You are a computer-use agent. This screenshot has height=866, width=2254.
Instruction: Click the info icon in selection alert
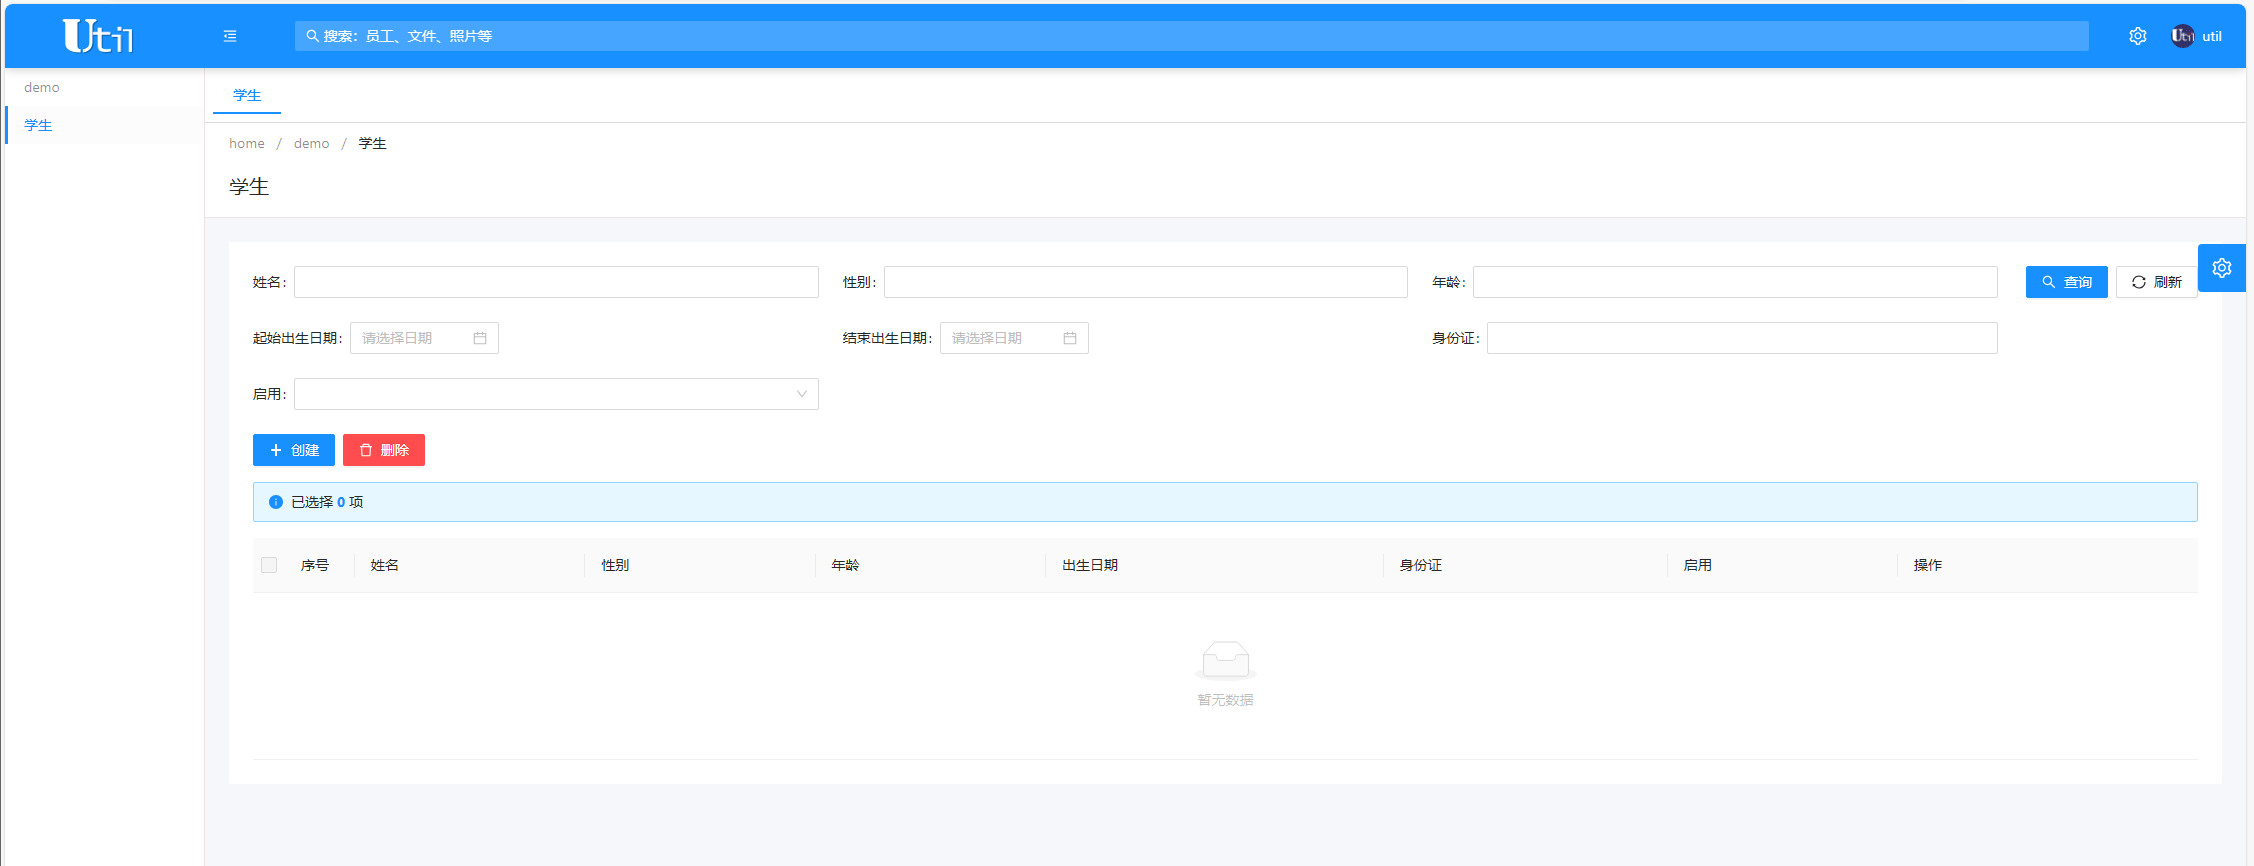pos(276,502)
